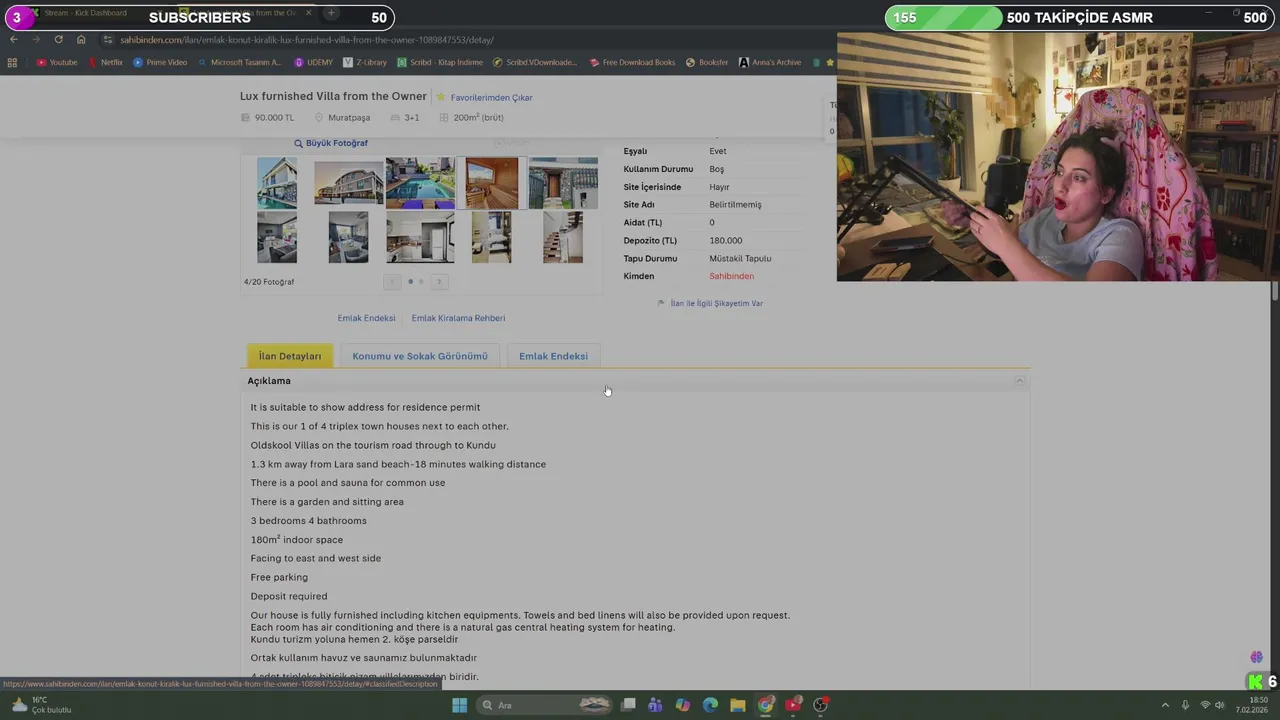Image resolution: width=1280 pixels, height=720 pixels.
Task: Open Microsoft Edge from taskbar
Action: [710, 705]
